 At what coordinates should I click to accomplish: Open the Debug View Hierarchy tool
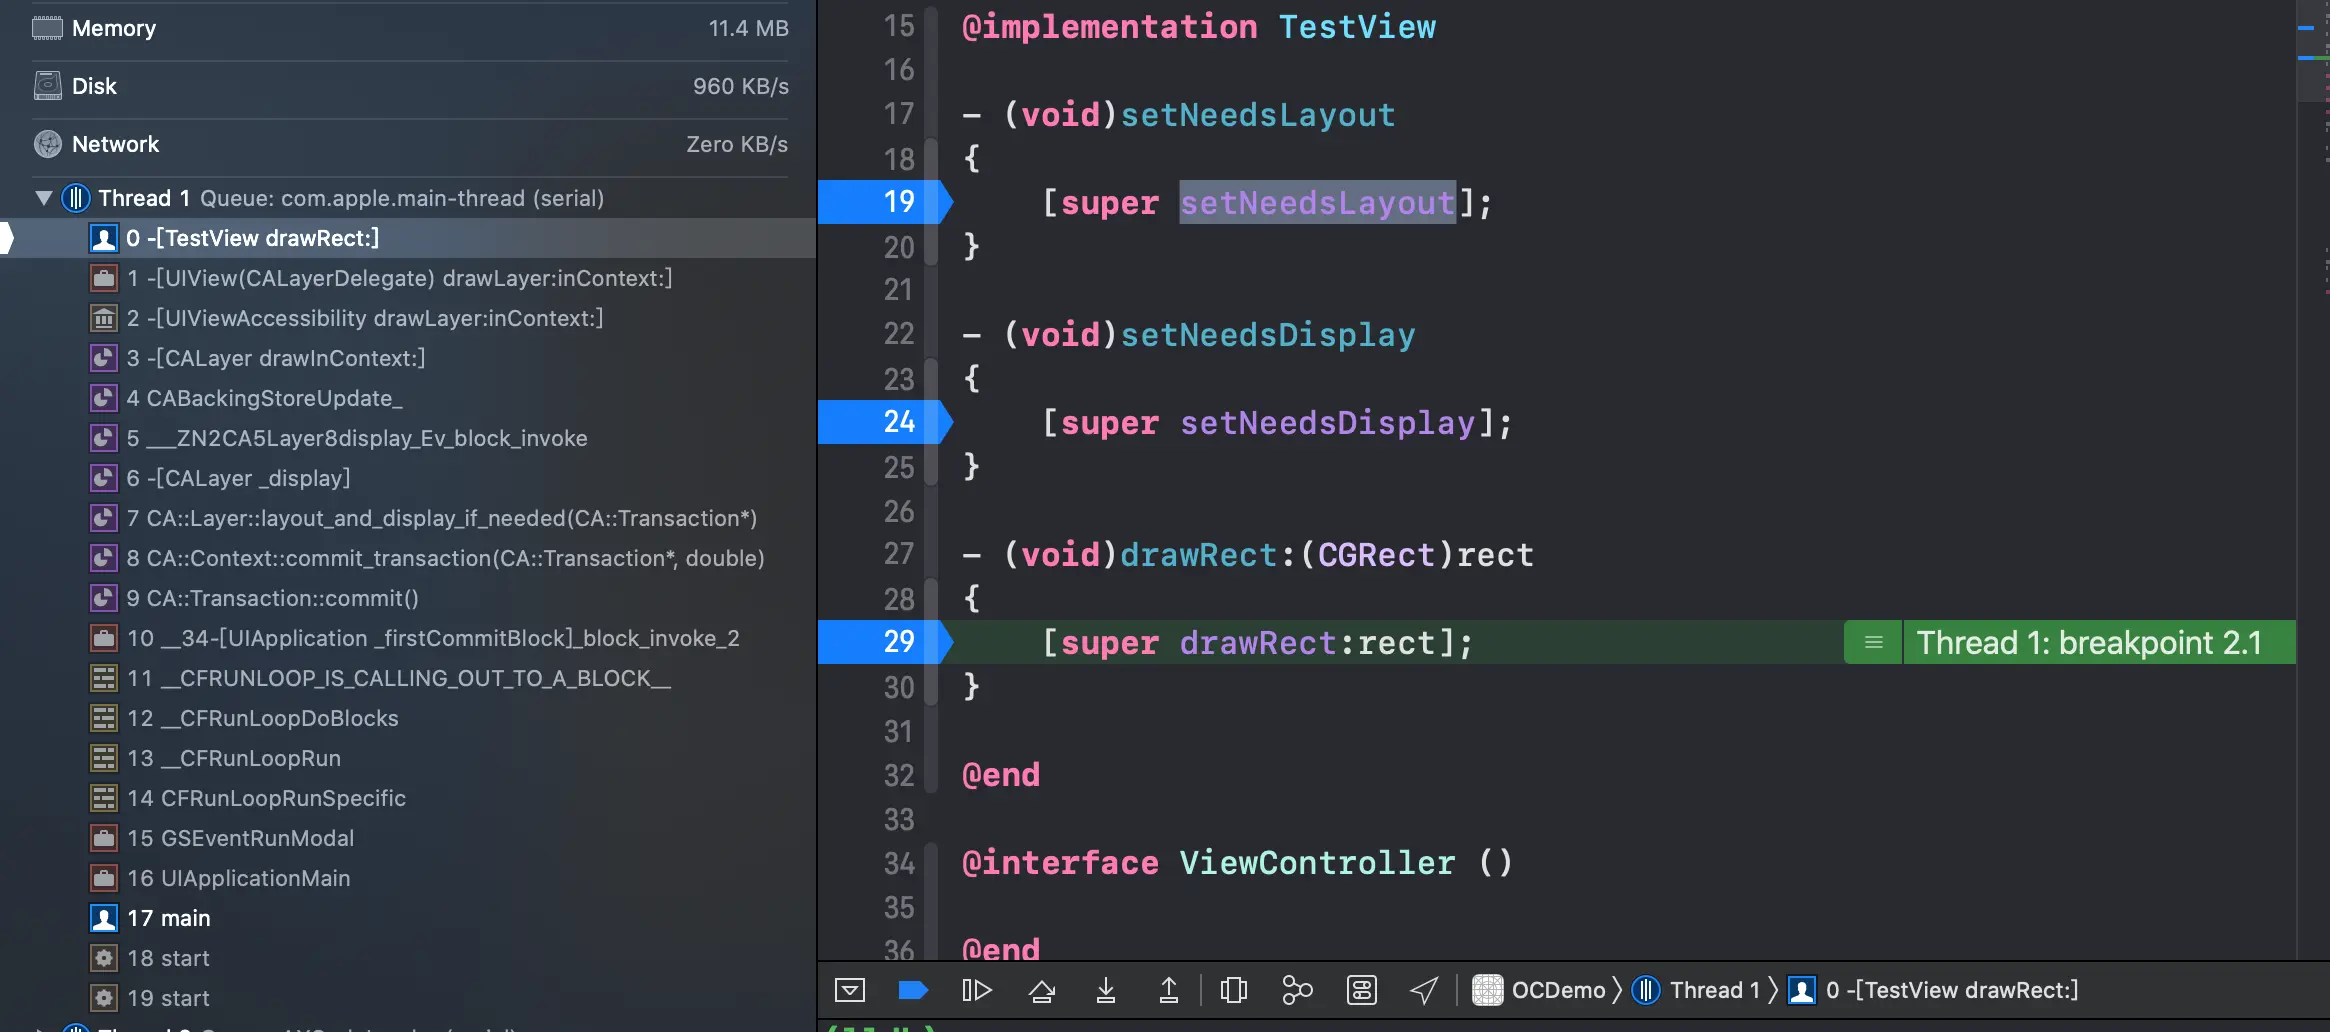1234,990
